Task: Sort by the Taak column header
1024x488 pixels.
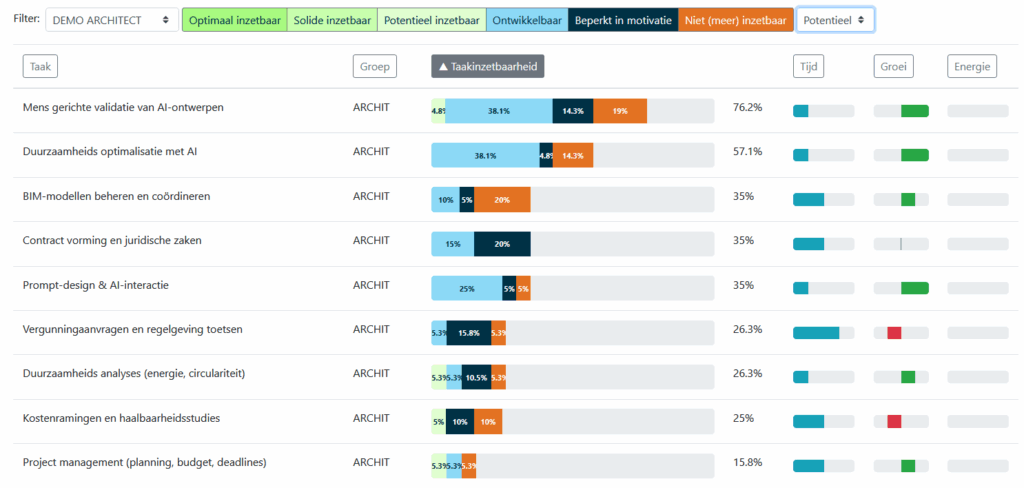Action: point(39,66)
